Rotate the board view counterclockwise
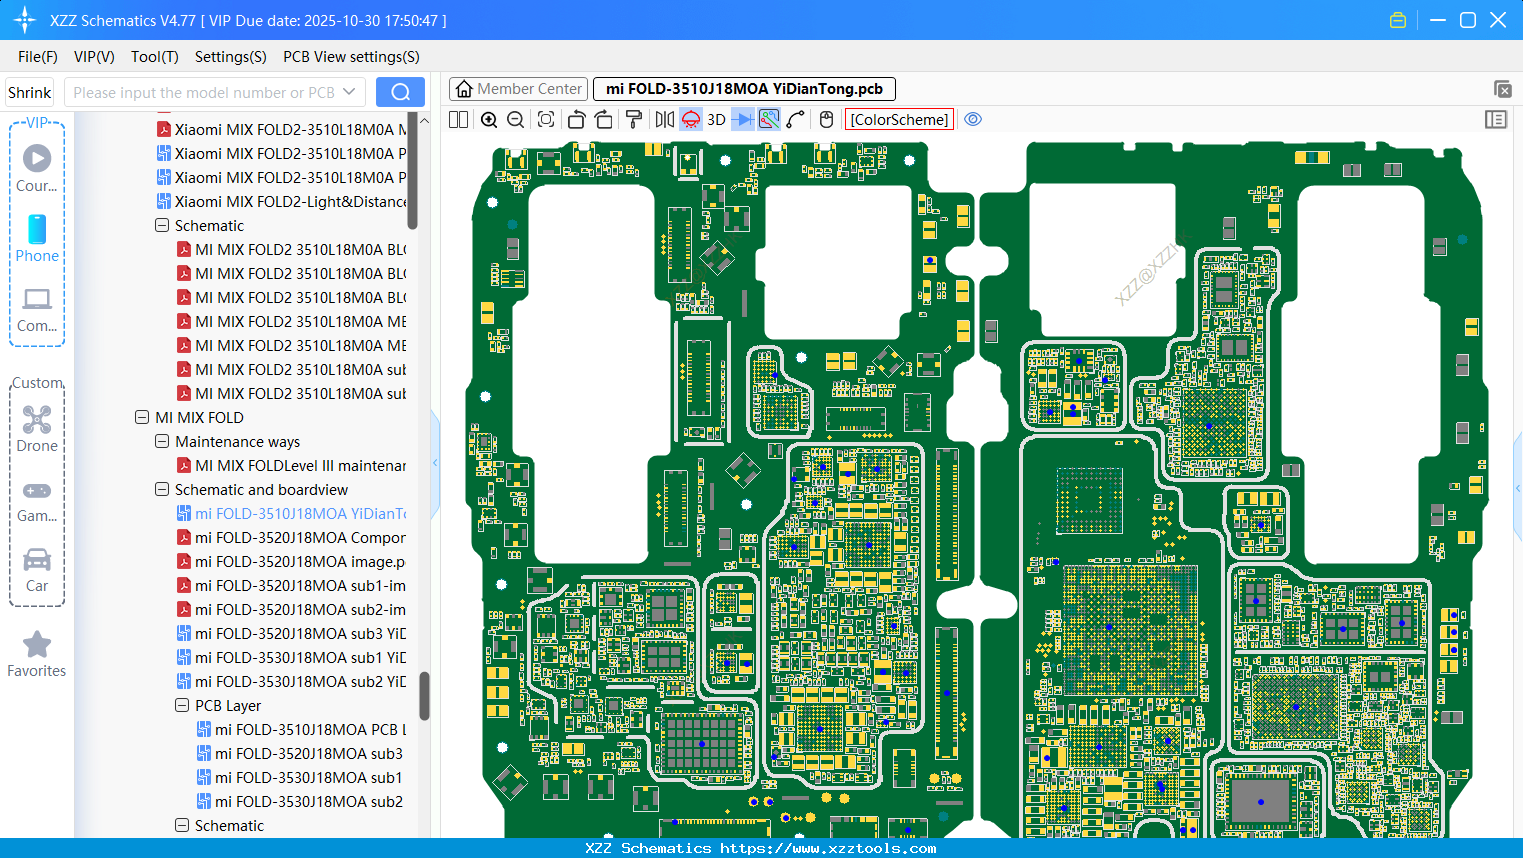The height and width of the screenshot is (858, 1523). pos(576,119)
